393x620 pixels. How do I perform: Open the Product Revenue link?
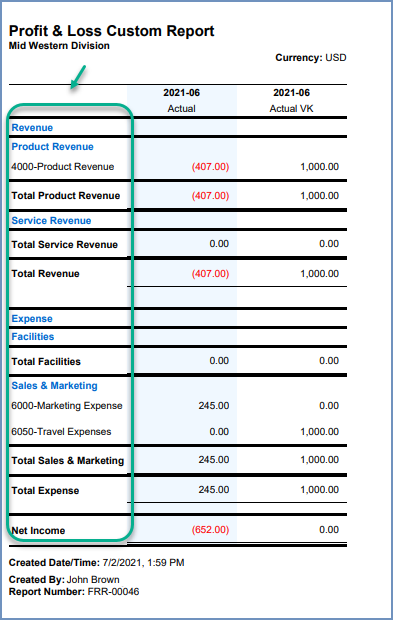coord(53,147)
